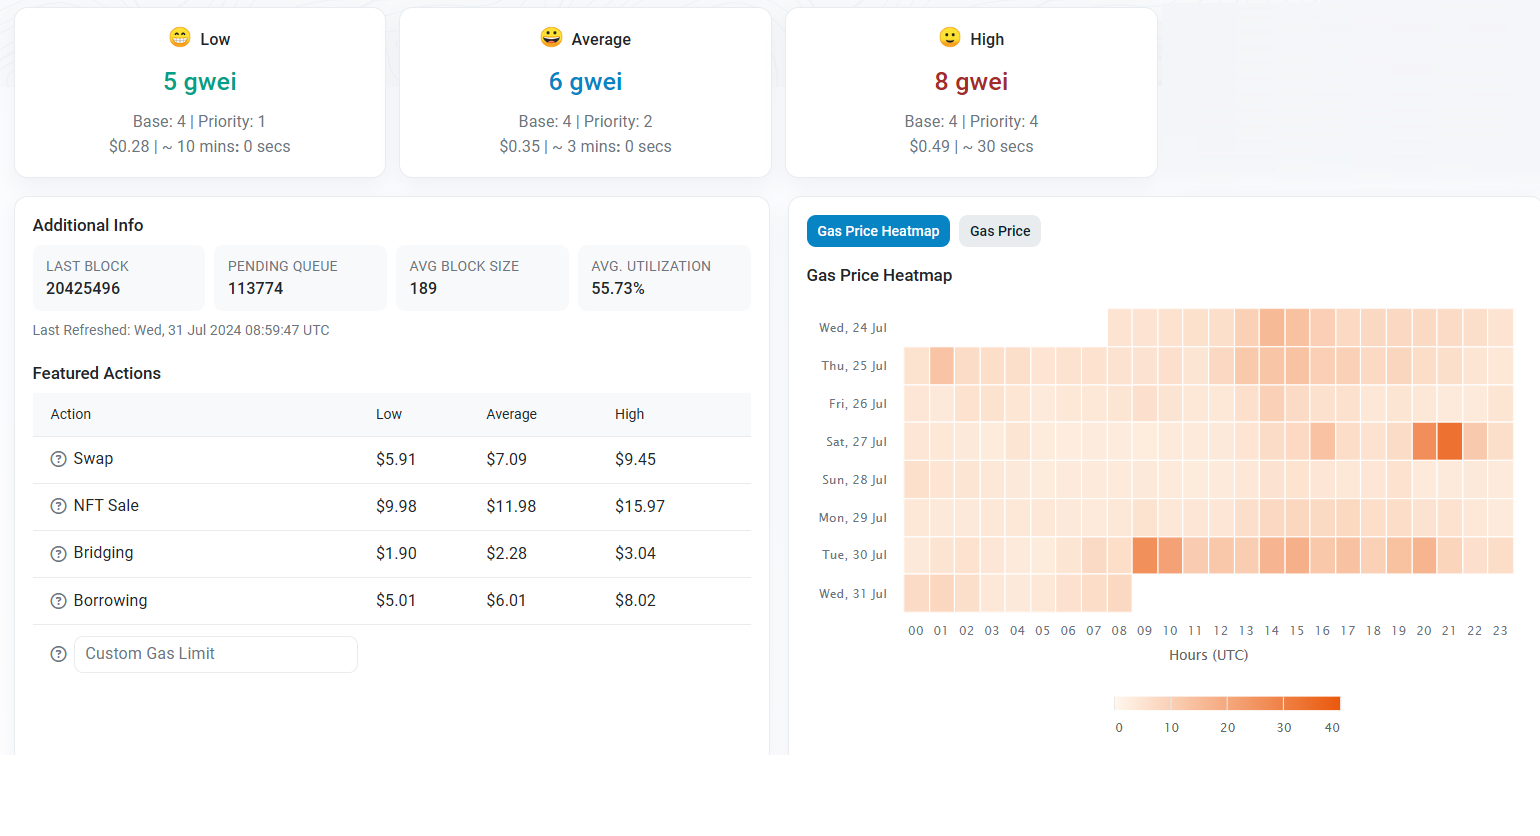This screenshot has width=1540, height=836.
Task: Select the 5 gwei low price
Action: [x=200, y=82]
